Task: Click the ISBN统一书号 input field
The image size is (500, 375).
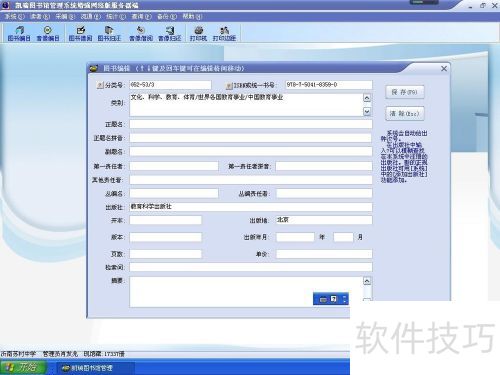Action: pyautogui.click(x=329, y=85)
